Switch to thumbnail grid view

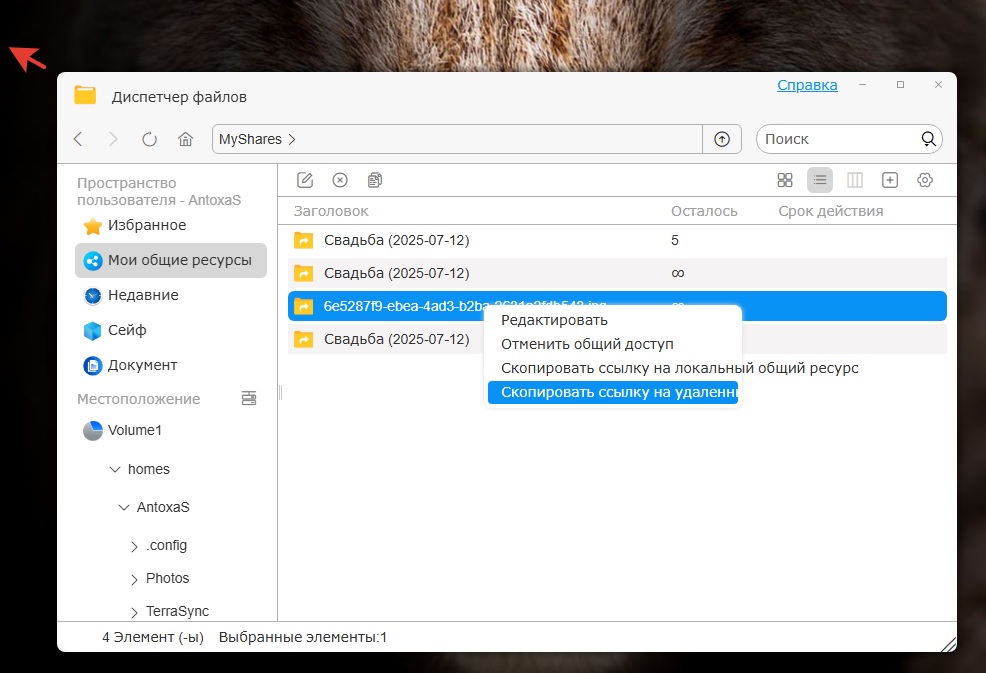click(785, 181)
